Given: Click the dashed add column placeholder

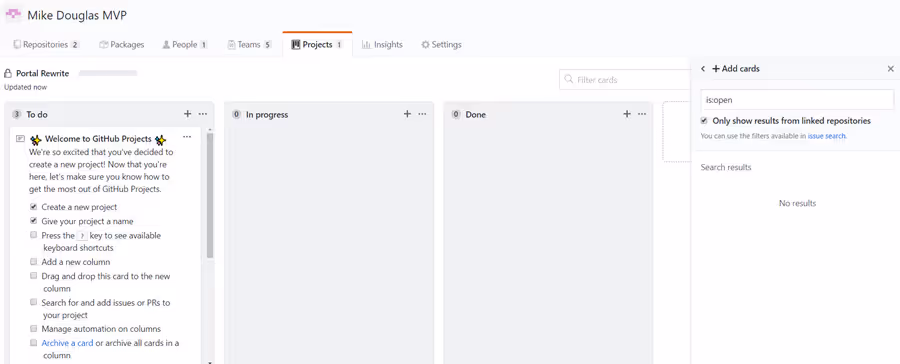Looking at the screenshot, I should pos(676,132).
